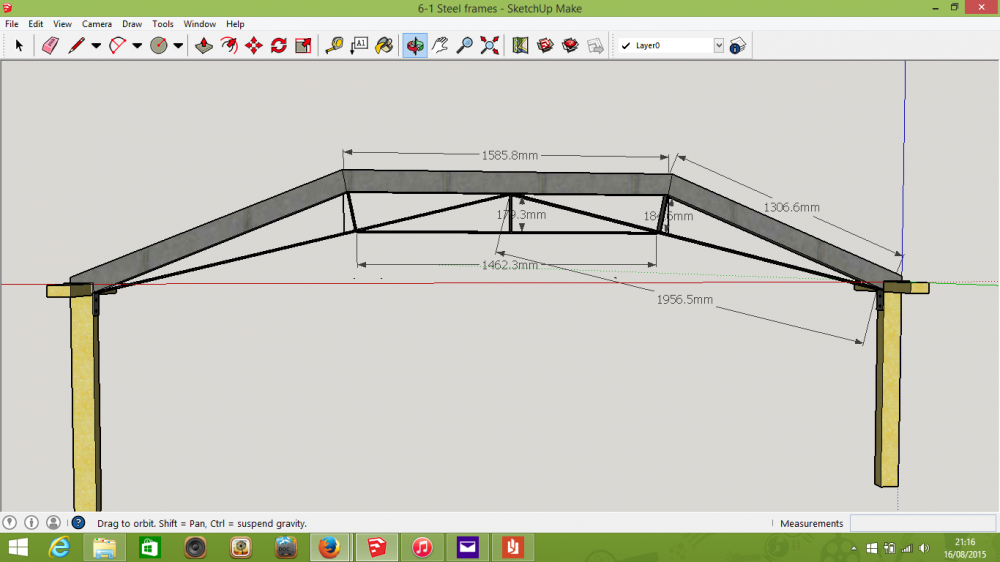The height and width of the screenshot is (562, 1000).
Task: Select the Eraser tool
Action: pos(50,45)
